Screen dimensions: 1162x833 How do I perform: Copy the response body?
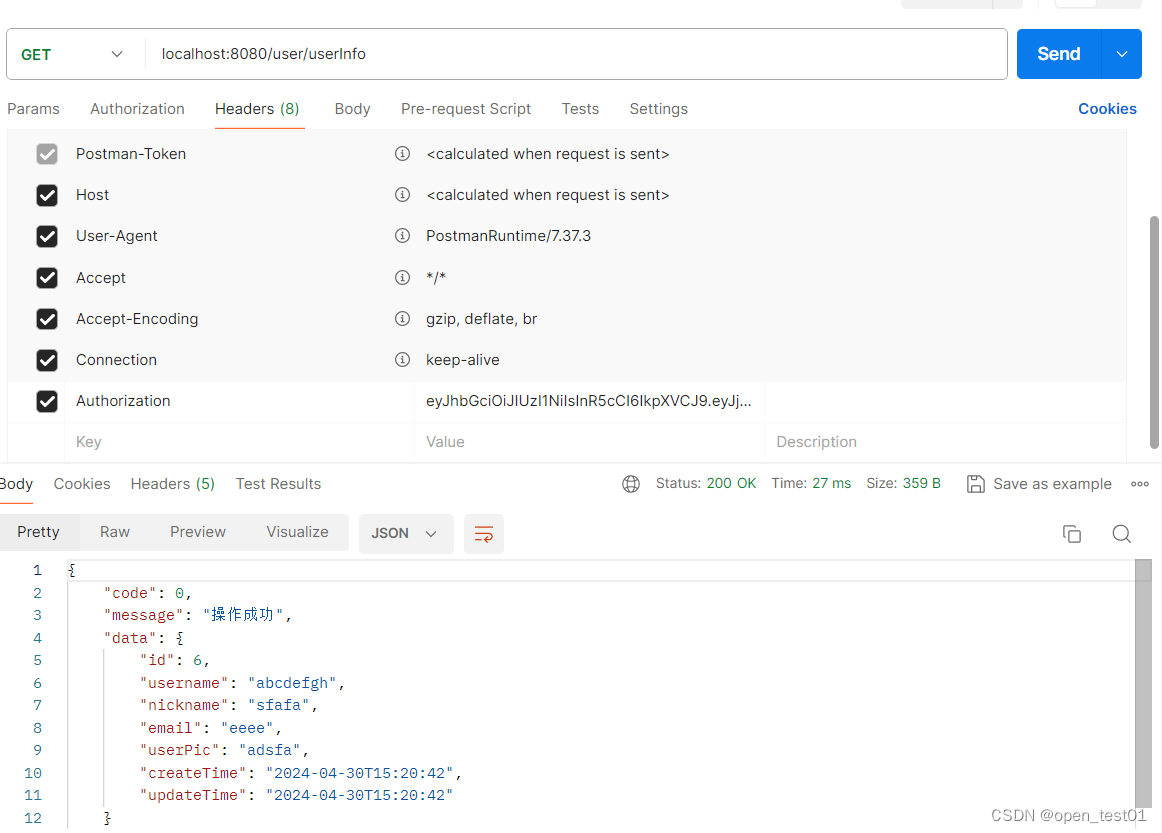point(1071,534)
